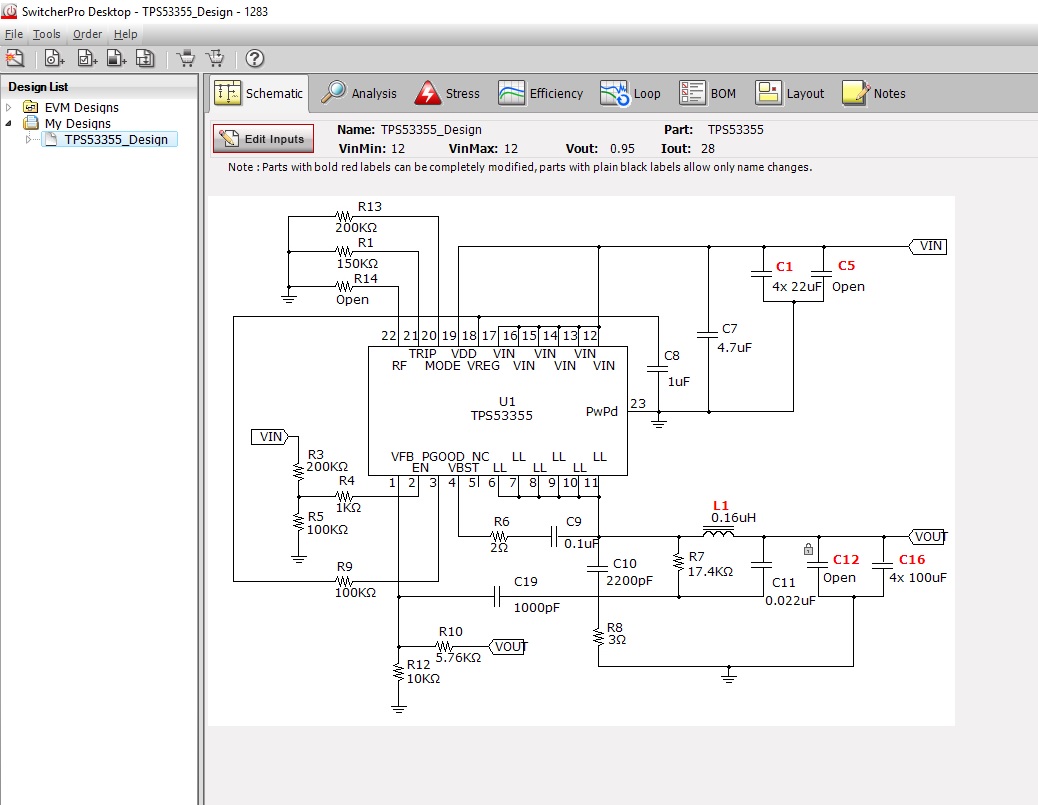Screen dimensions: 1038x805
Task: Click the copy design documents toolbar icon
Action: 145,58
